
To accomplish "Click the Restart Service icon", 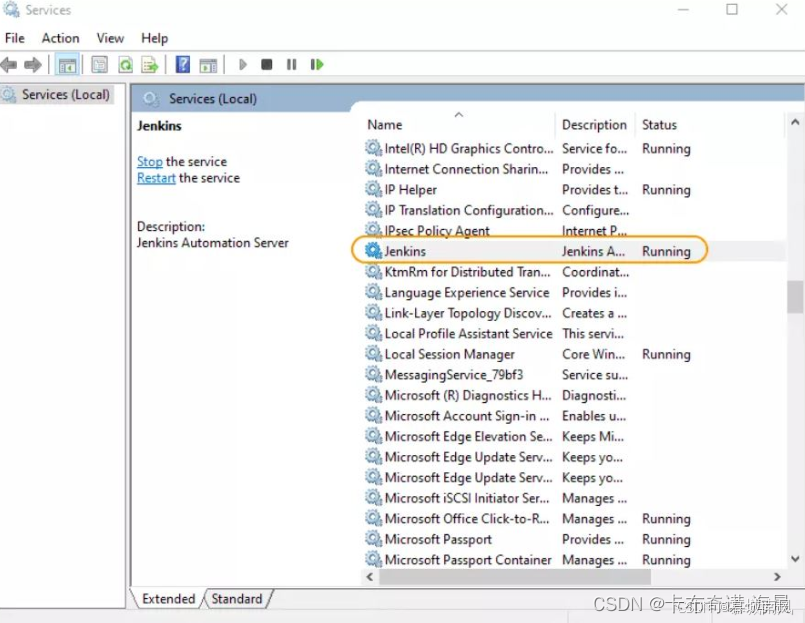I will [x=317, y=65].
